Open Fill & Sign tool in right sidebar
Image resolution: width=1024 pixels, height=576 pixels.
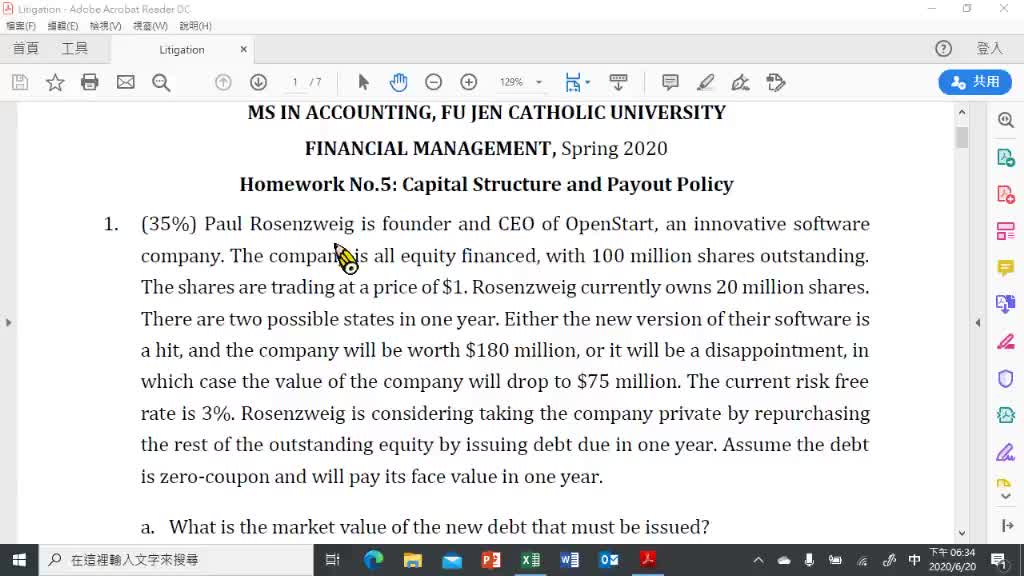point(1005,452)
